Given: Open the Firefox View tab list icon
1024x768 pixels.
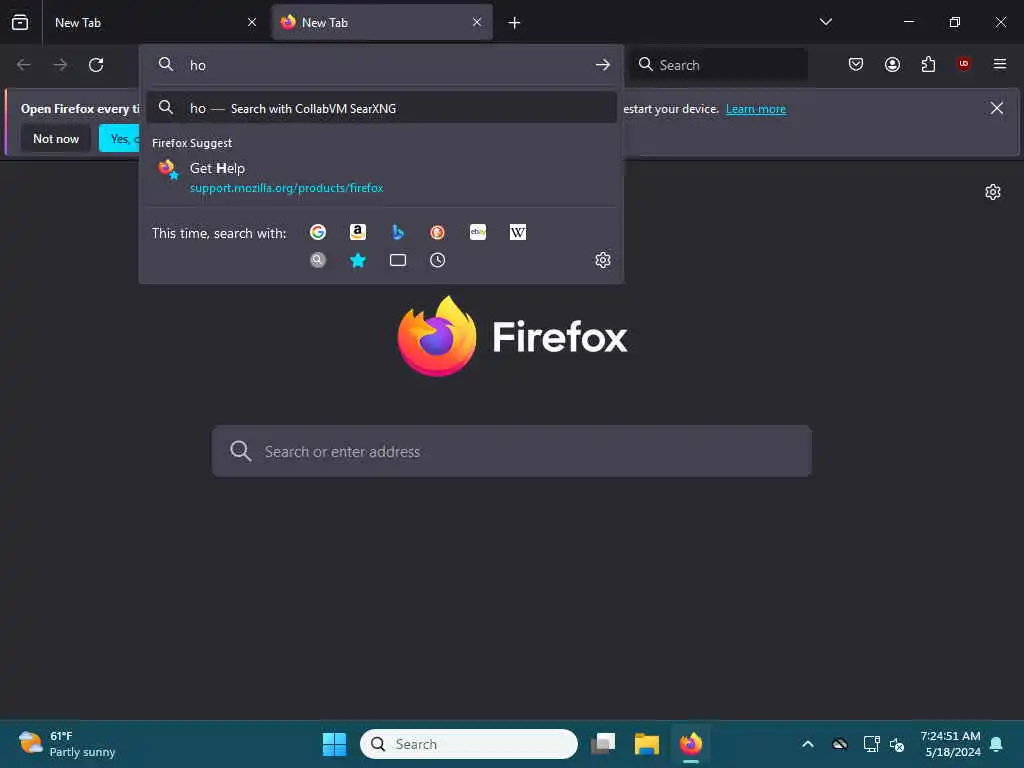Looking at the screenshot, I should pyautogui.click(x=20, y=22).
